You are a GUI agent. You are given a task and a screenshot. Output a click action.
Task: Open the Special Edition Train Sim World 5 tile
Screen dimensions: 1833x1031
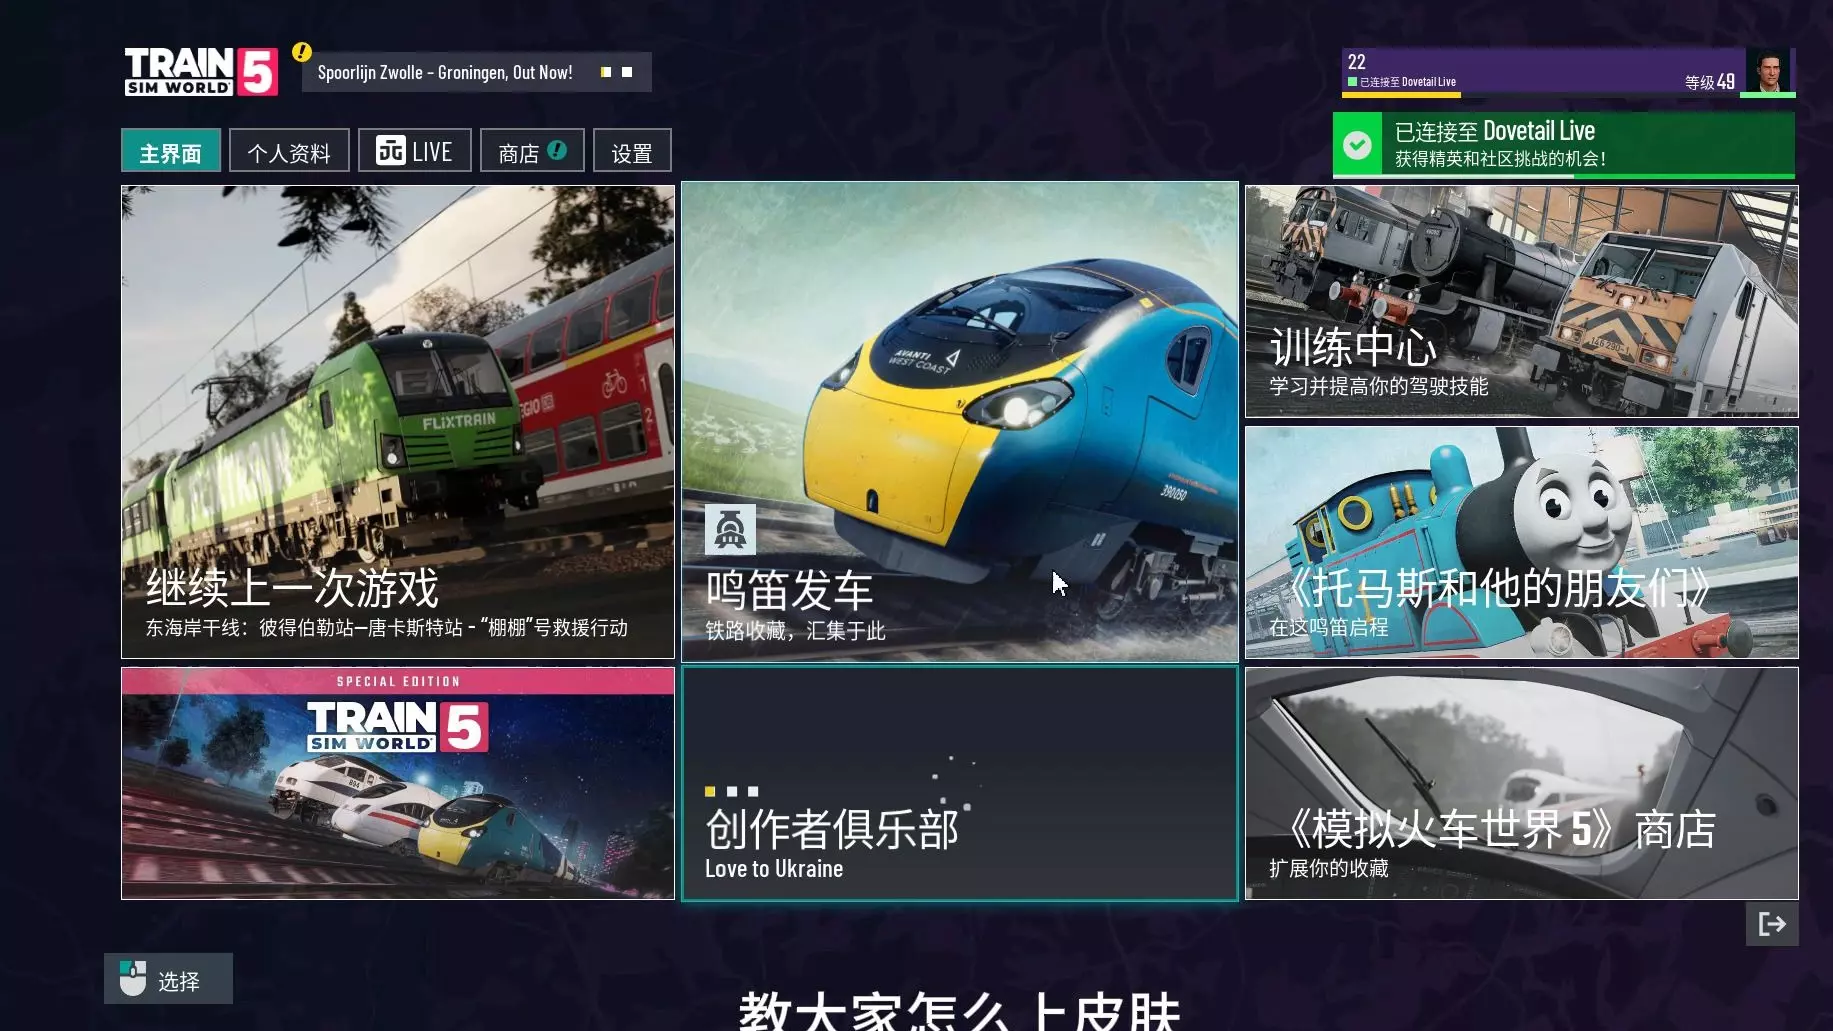pos(398,784)
